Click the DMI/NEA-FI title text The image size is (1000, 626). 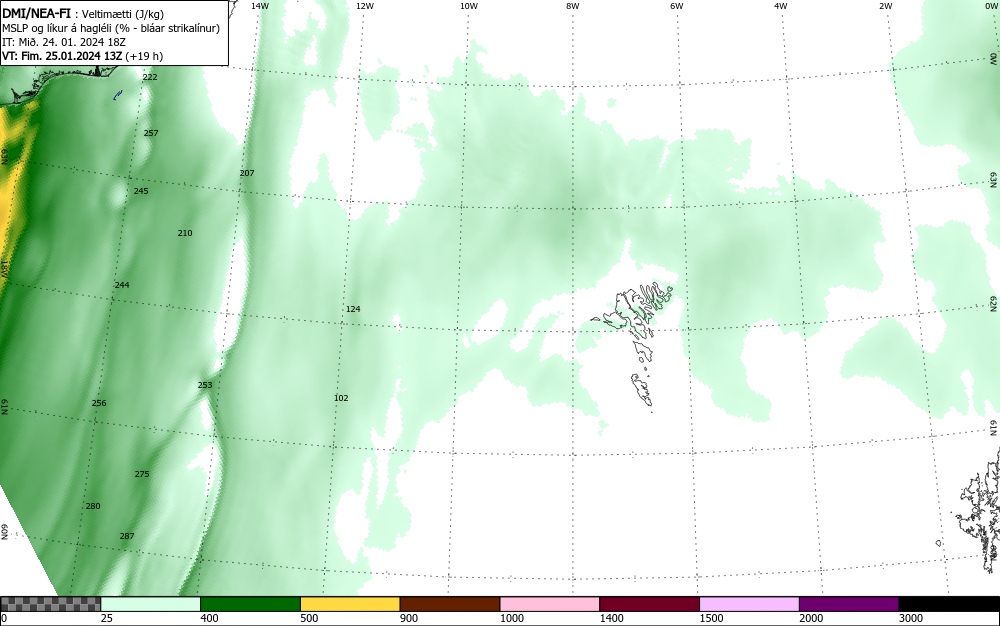point(36,14)
